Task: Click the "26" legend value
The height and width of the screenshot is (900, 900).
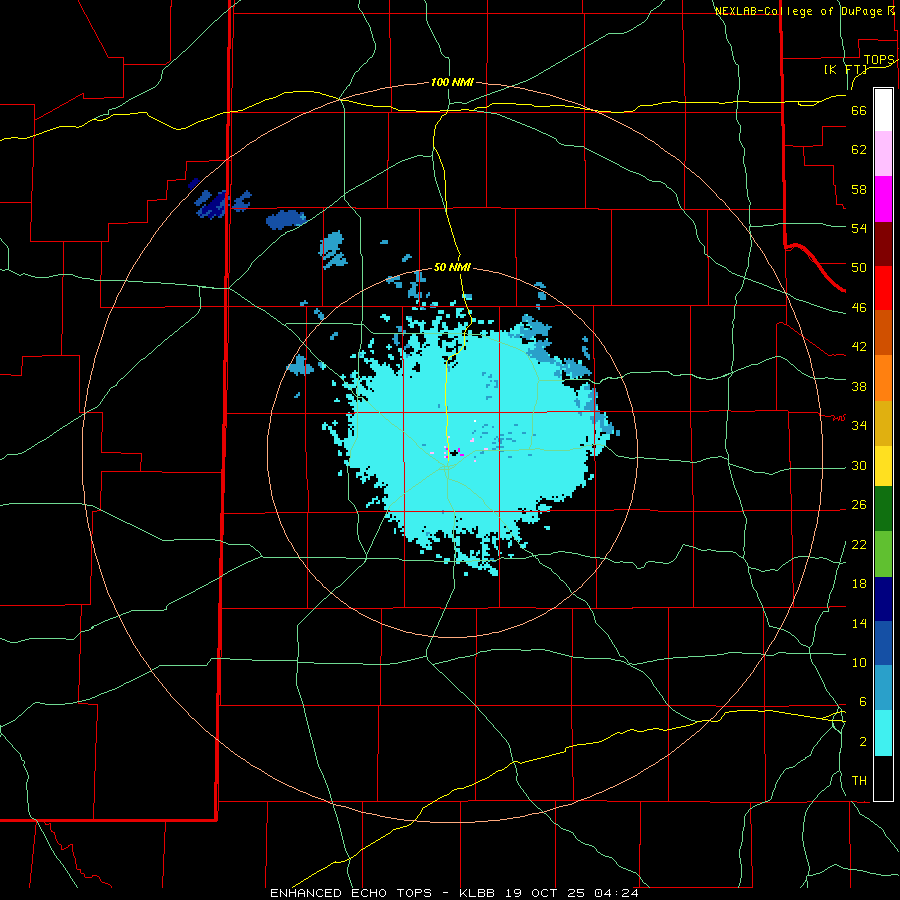Action: (x=859, y=505)
